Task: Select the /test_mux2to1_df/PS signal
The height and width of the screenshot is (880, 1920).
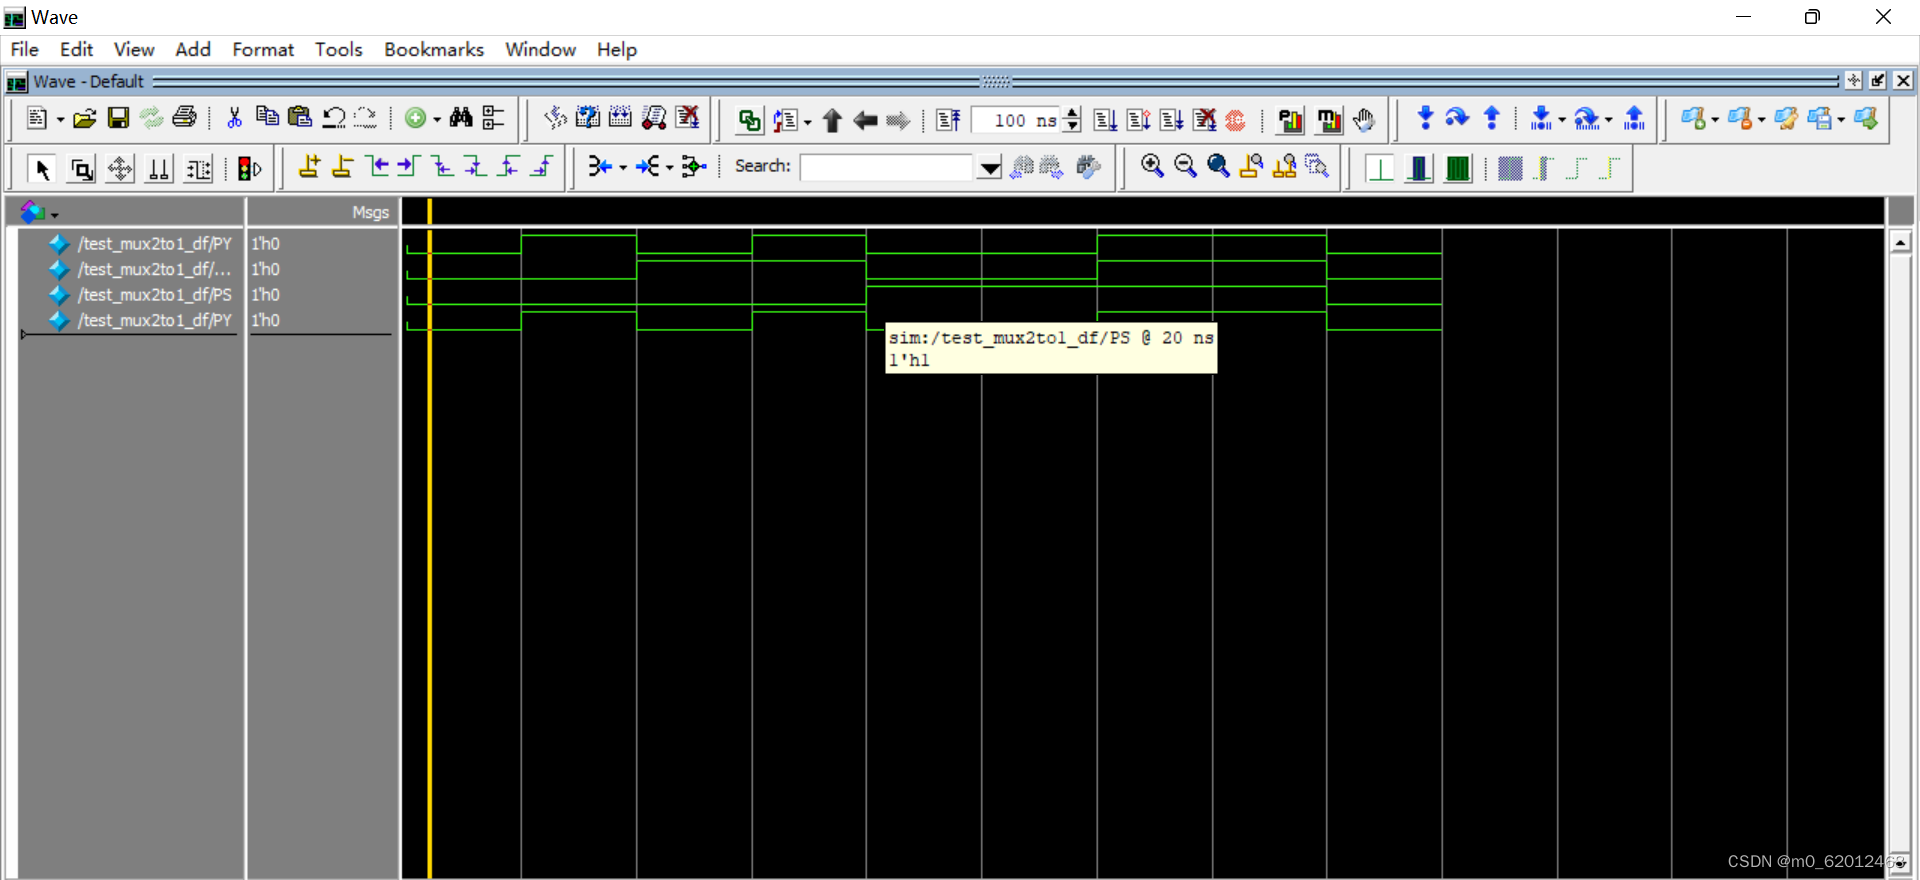Action: [x=155, y=295]
